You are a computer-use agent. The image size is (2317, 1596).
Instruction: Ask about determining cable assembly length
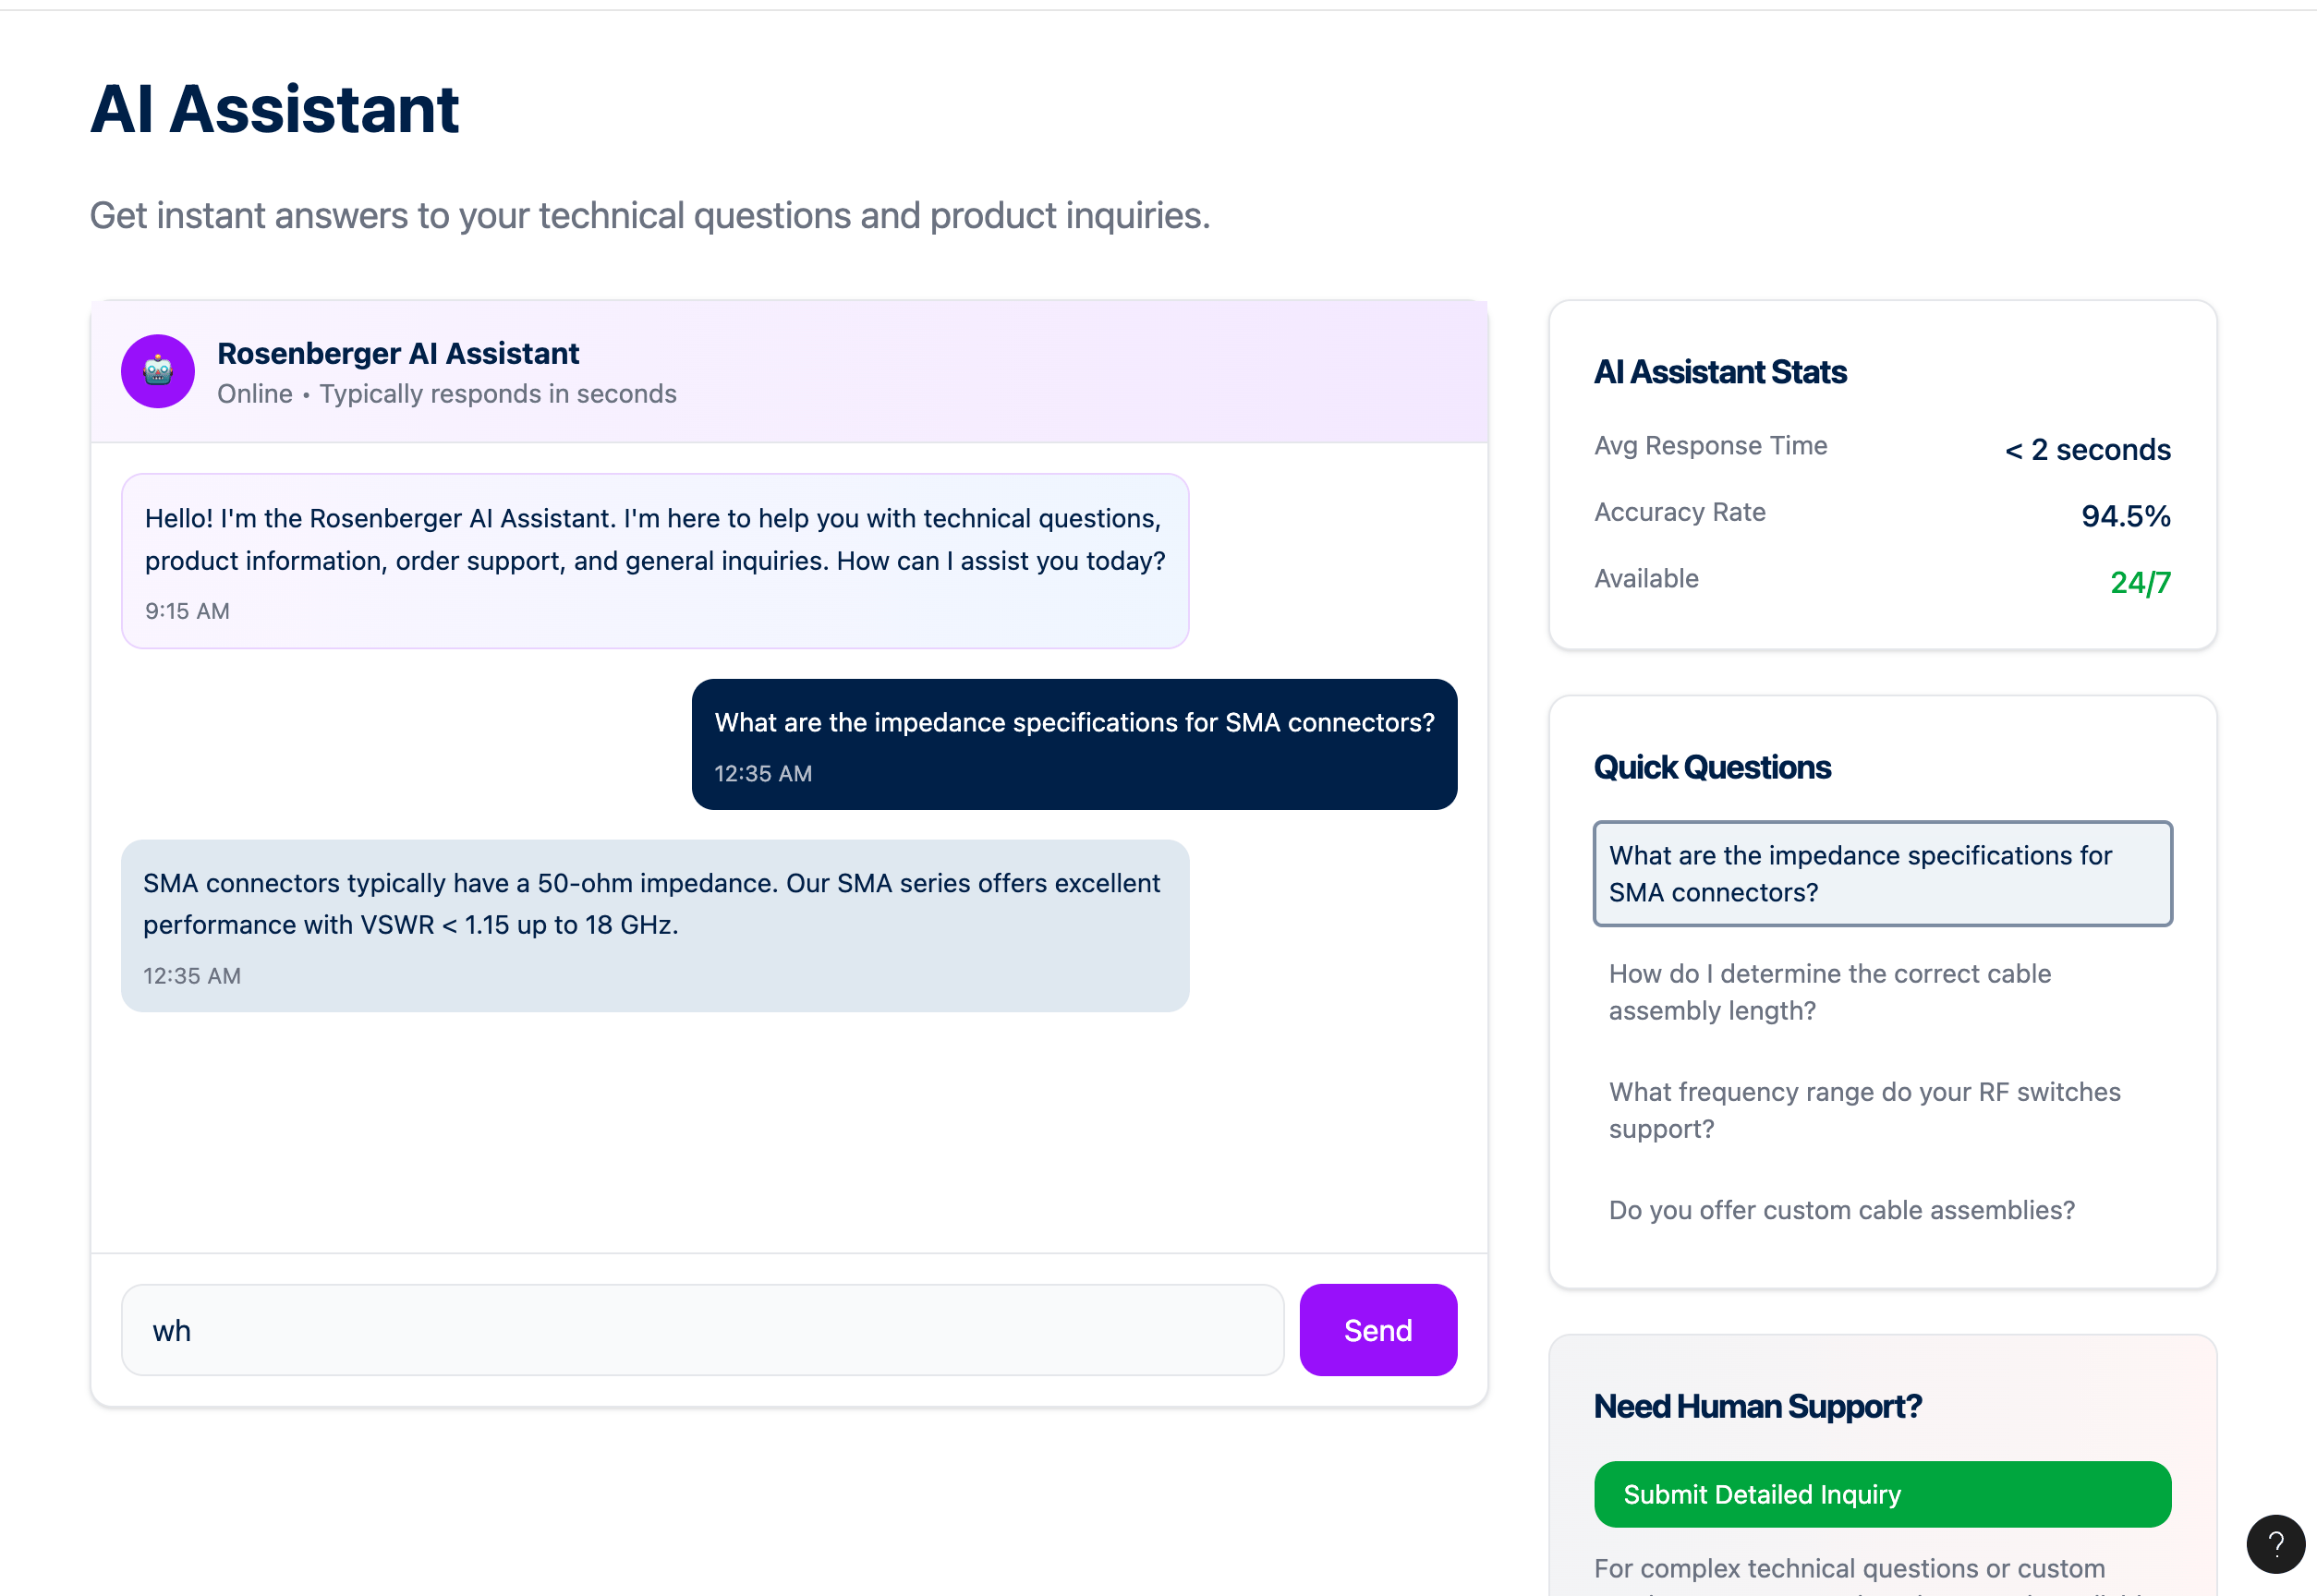[x=1882, y=992]
